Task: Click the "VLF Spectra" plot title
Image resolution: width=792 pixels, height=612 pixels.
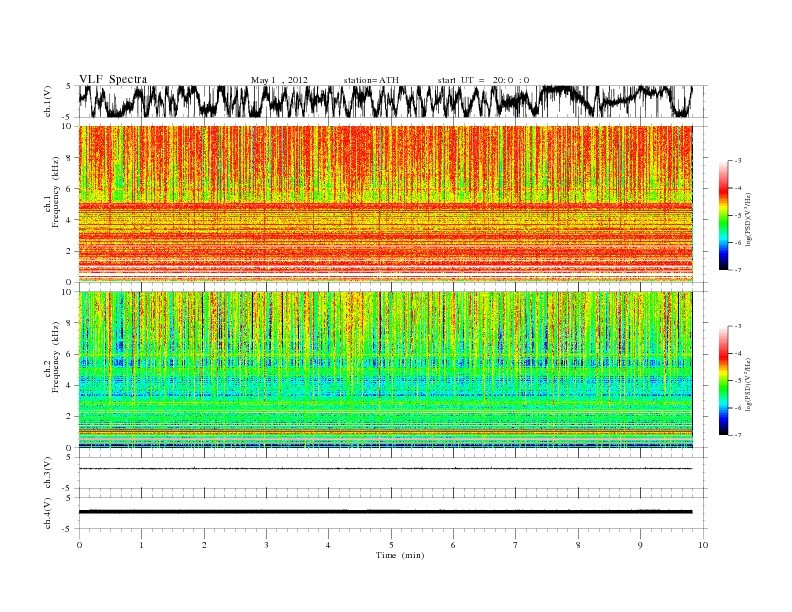Action: pos(113,79)
